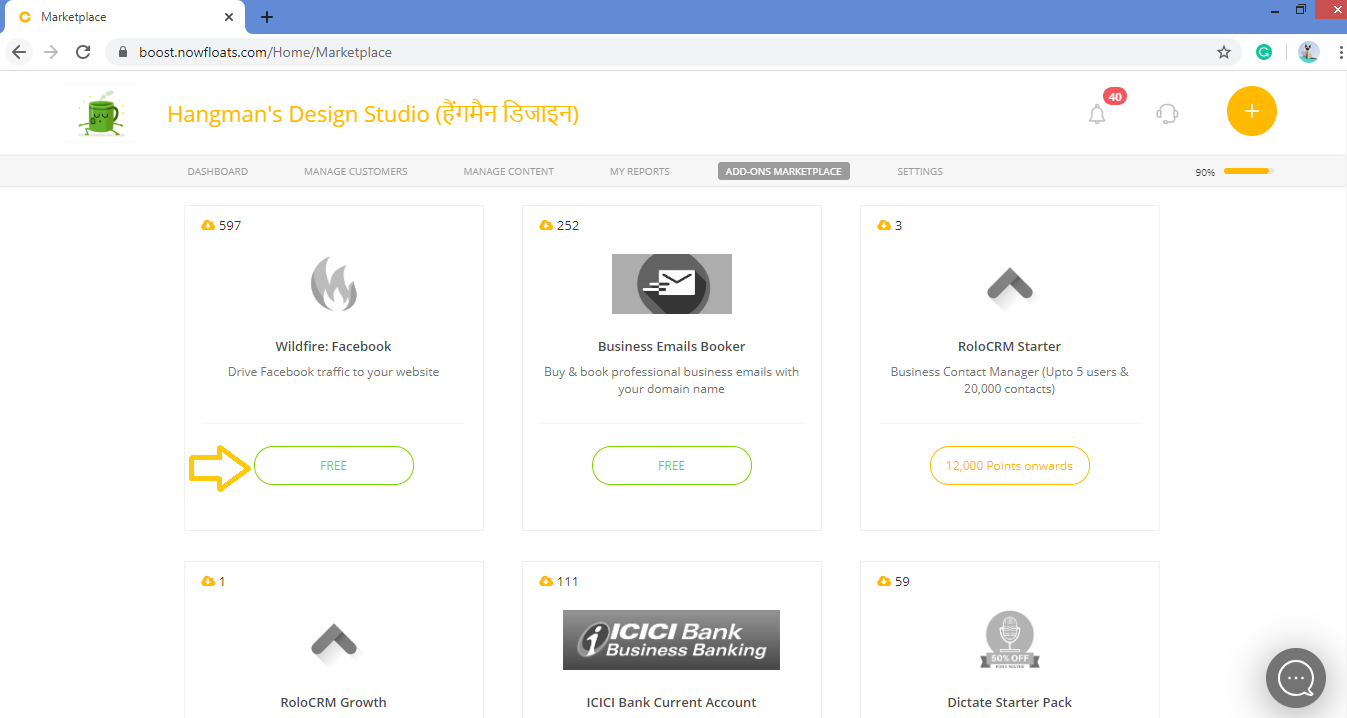Bookmark page with the star icon
1347x718 pixels.
tap(1224, 52)
